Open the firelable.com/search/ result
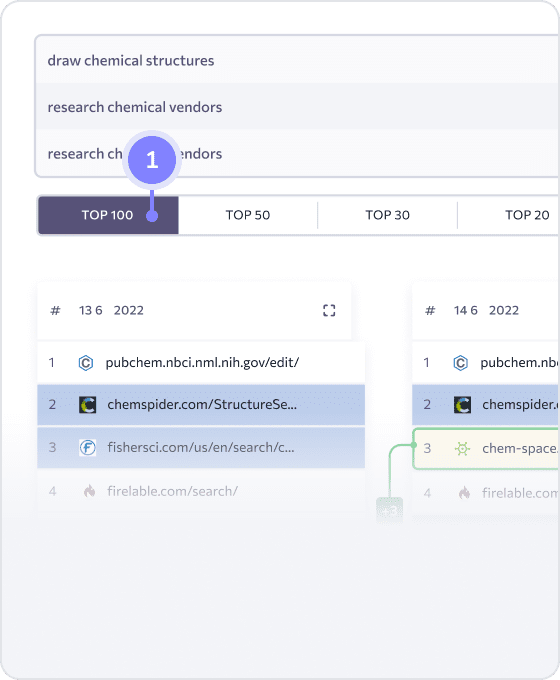Screen dimensions: 560x680 [x=173, y=491]
